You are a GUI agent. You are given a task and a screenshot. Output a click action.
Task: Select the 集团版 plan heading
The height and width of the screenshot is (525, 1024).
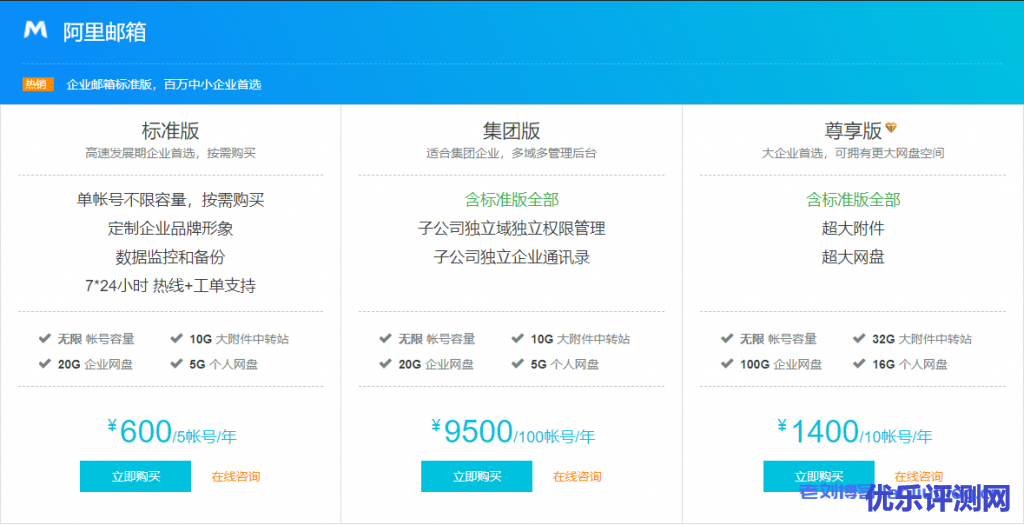tap(512, 131)
